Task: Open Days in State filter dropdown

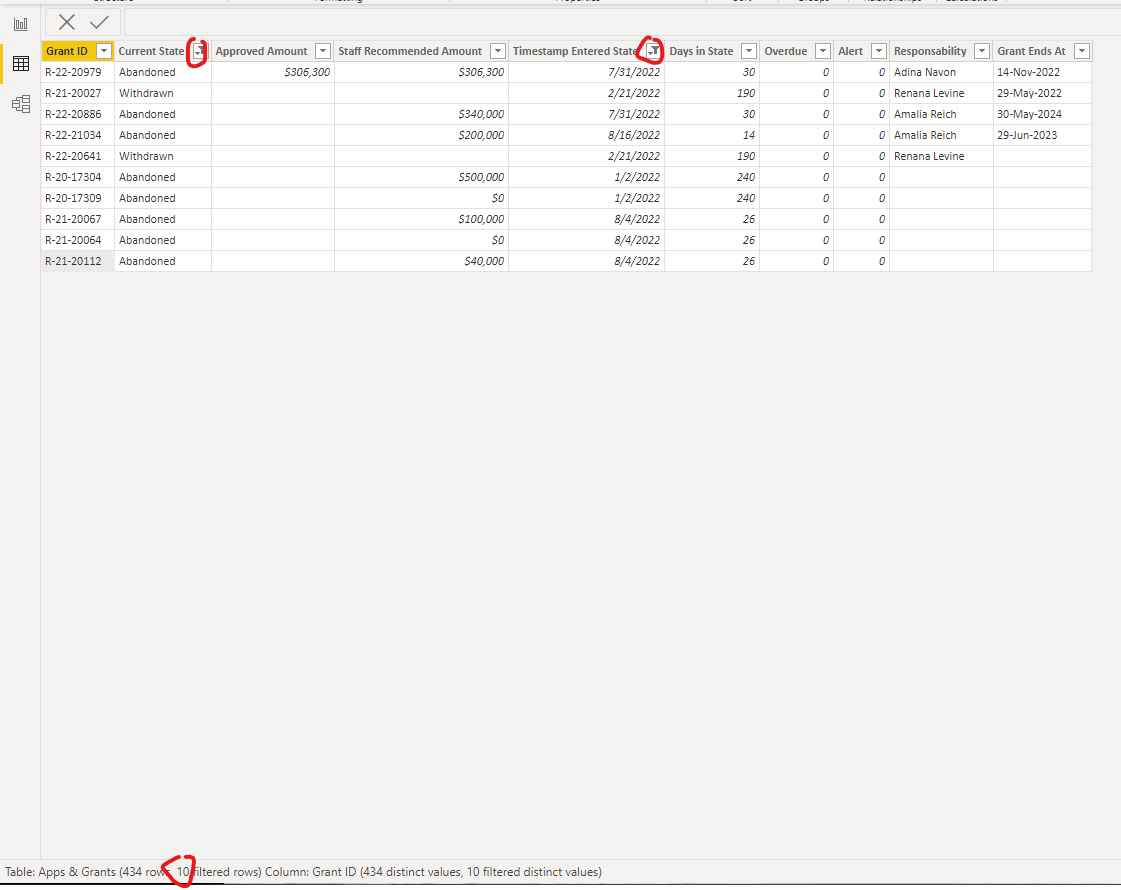Action: tap(749, 51)
